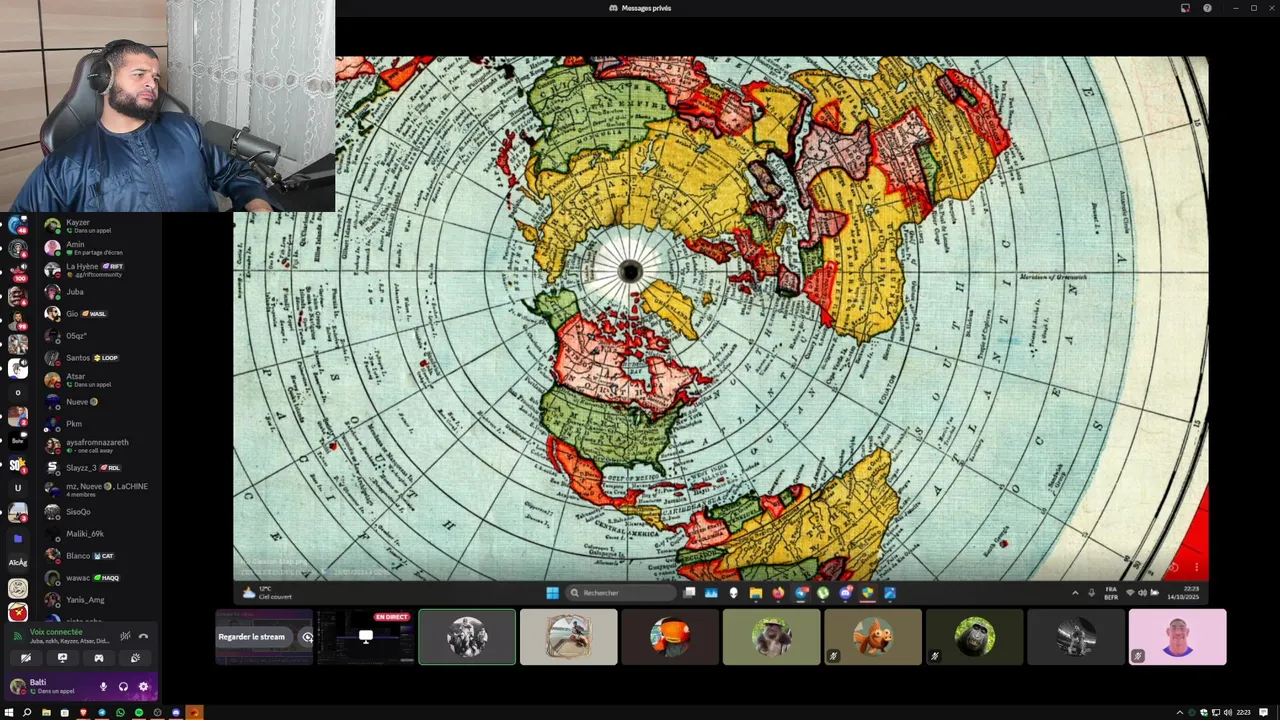Select Yanis_Amg in messages list
This screenshot has height=720, width=1280.
point(98,600)
